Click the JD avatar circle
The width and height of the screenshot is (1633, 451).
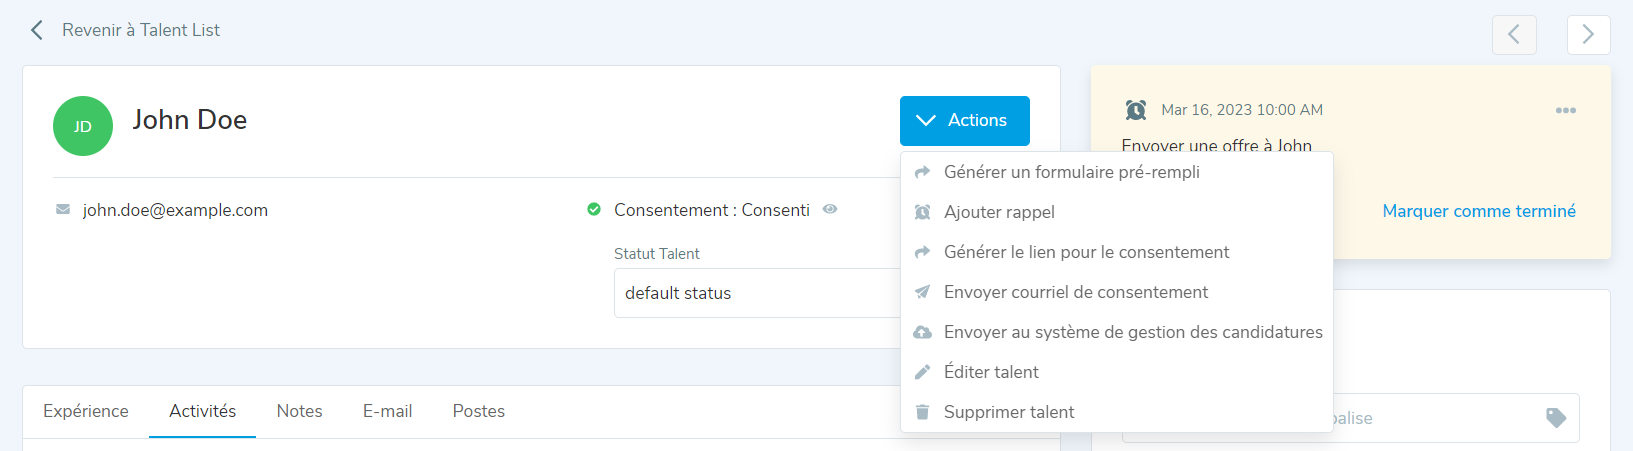tap(83, 126)
